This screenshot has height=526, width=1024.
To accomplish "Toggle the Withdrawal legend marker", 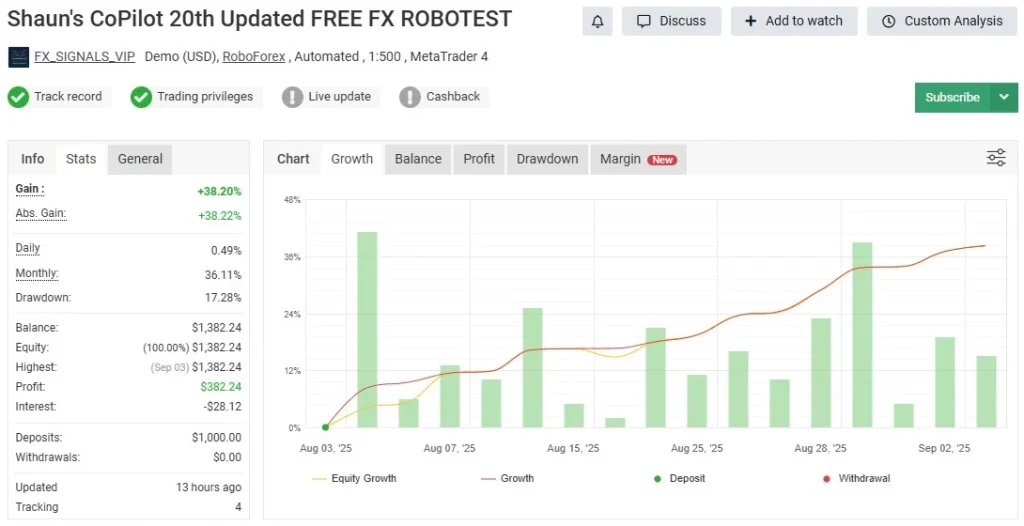I will point(857,478).
